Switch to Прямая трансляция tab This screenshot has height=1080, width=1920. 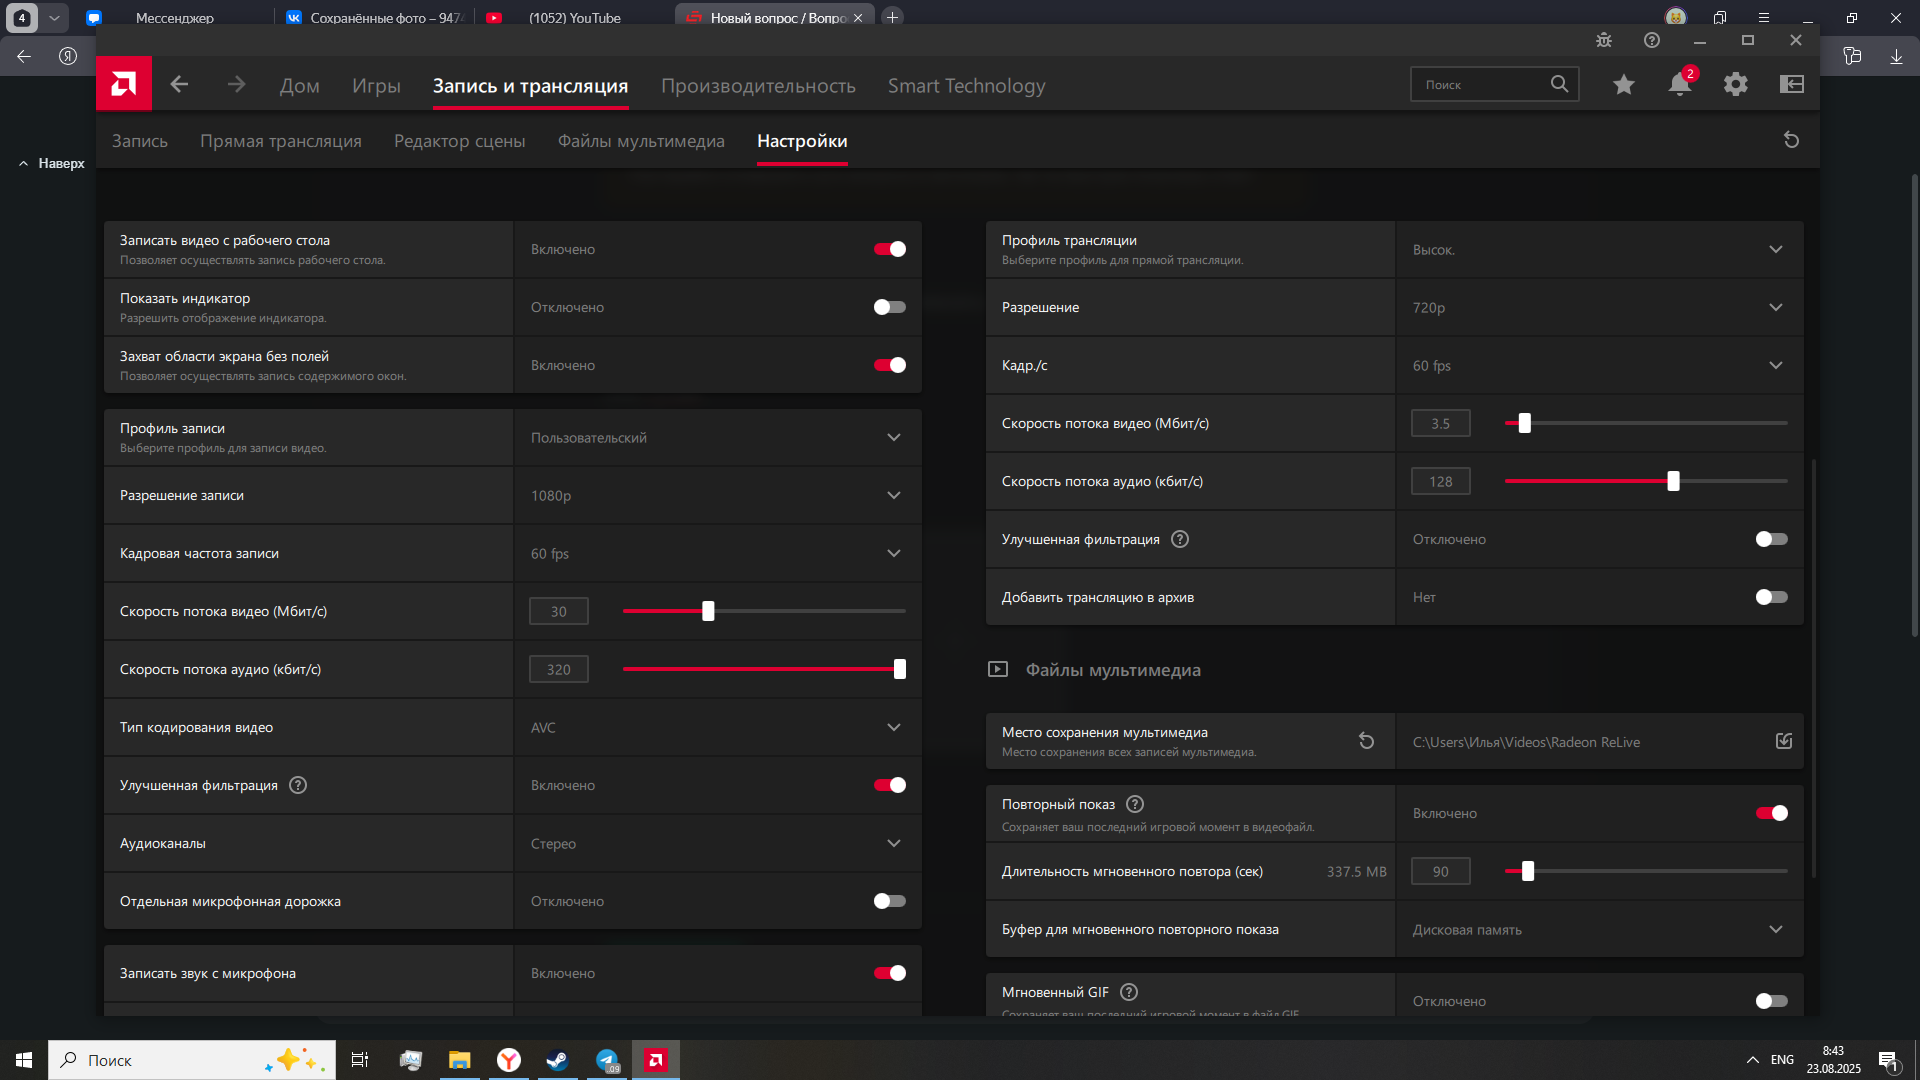point(281,141)
